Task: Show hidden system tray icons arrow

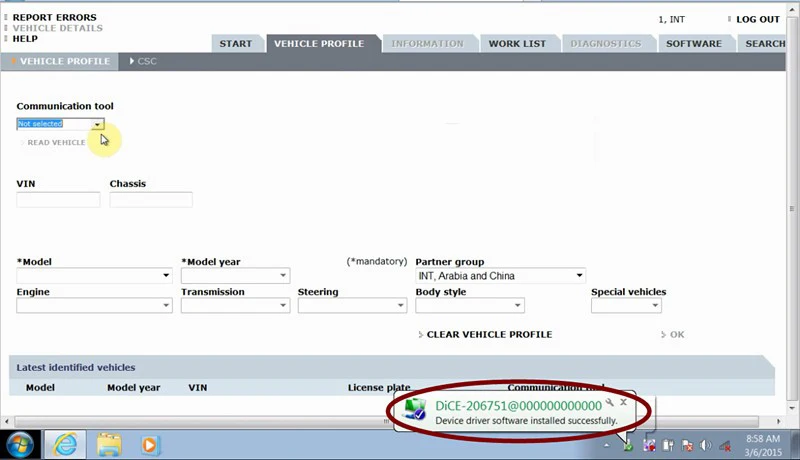Action: point(606,445)
